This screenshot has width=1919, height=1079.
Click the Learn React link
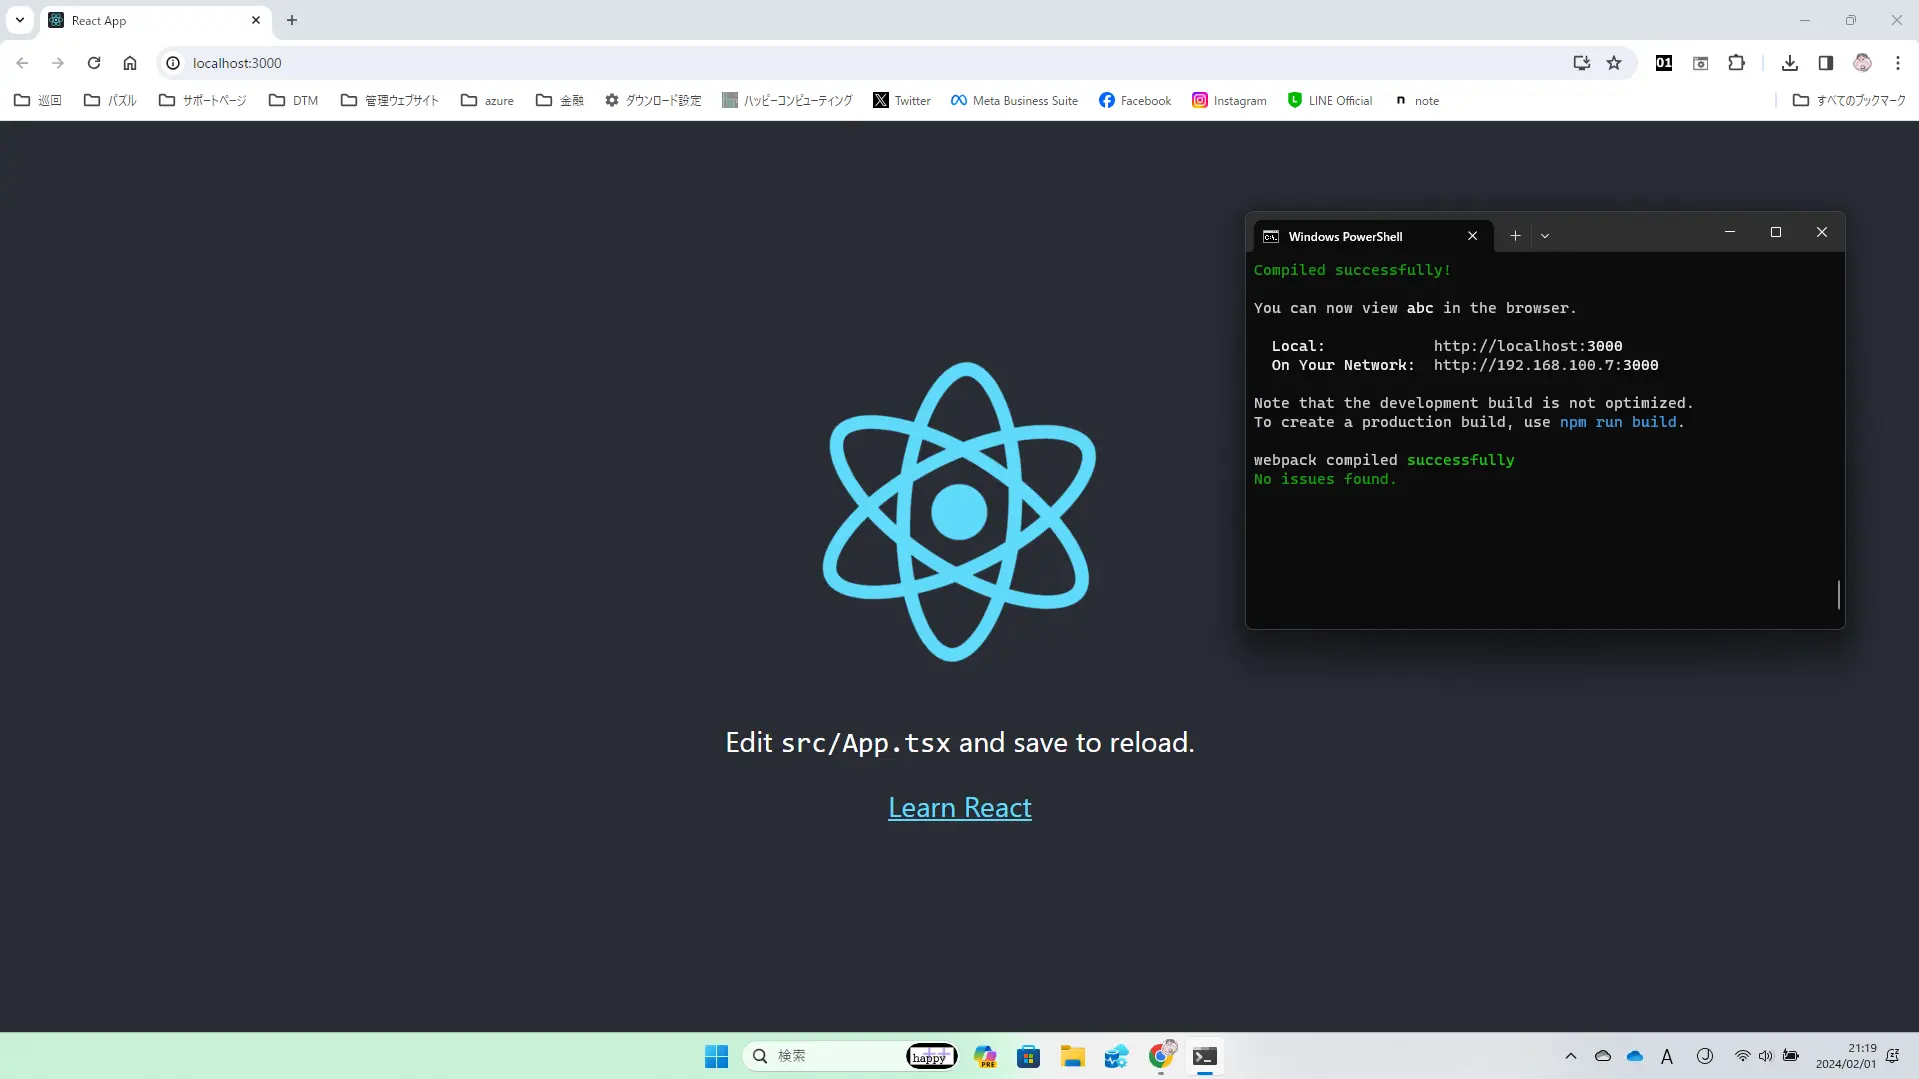tap(959, 807)
